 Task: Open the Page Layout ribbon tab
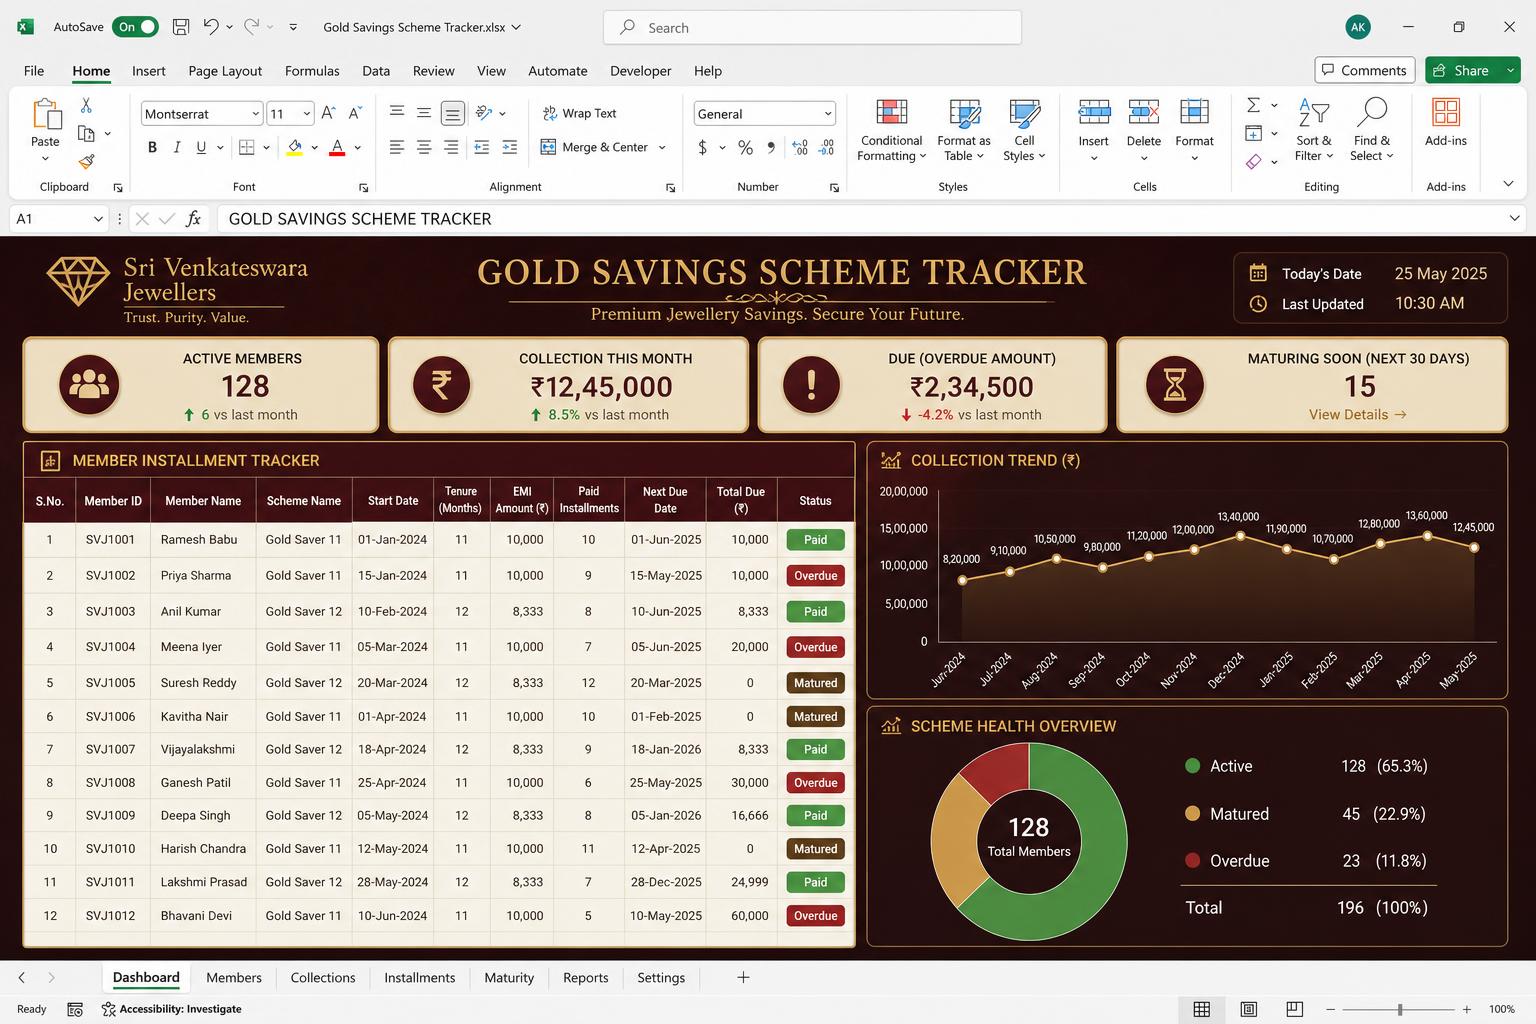click(x=225, y=71)
